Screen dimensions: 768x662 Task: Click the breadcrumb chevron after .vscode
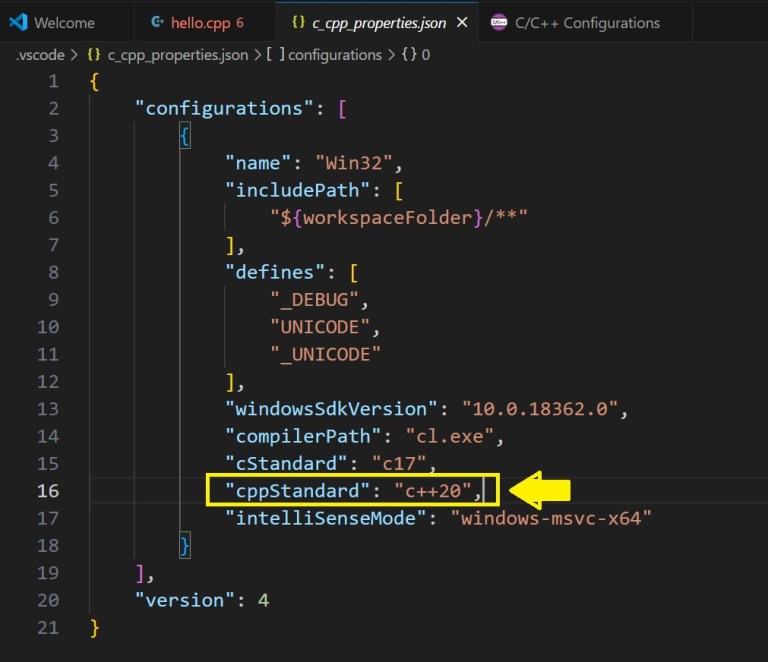tap(74, 55)
